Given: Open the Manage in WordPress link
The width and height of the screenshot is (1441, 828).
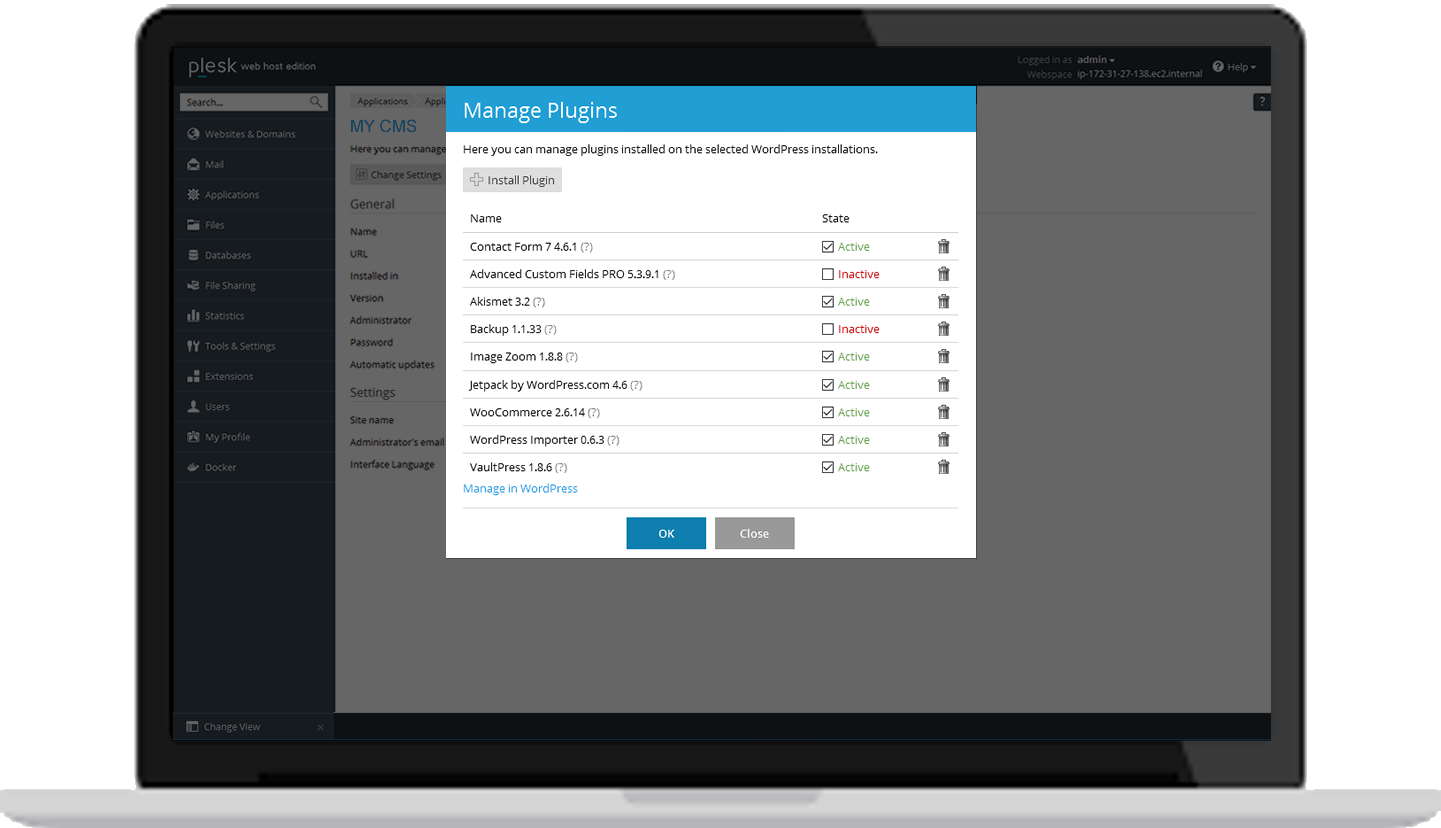Looking at the screenshot, I should [520, 488].
